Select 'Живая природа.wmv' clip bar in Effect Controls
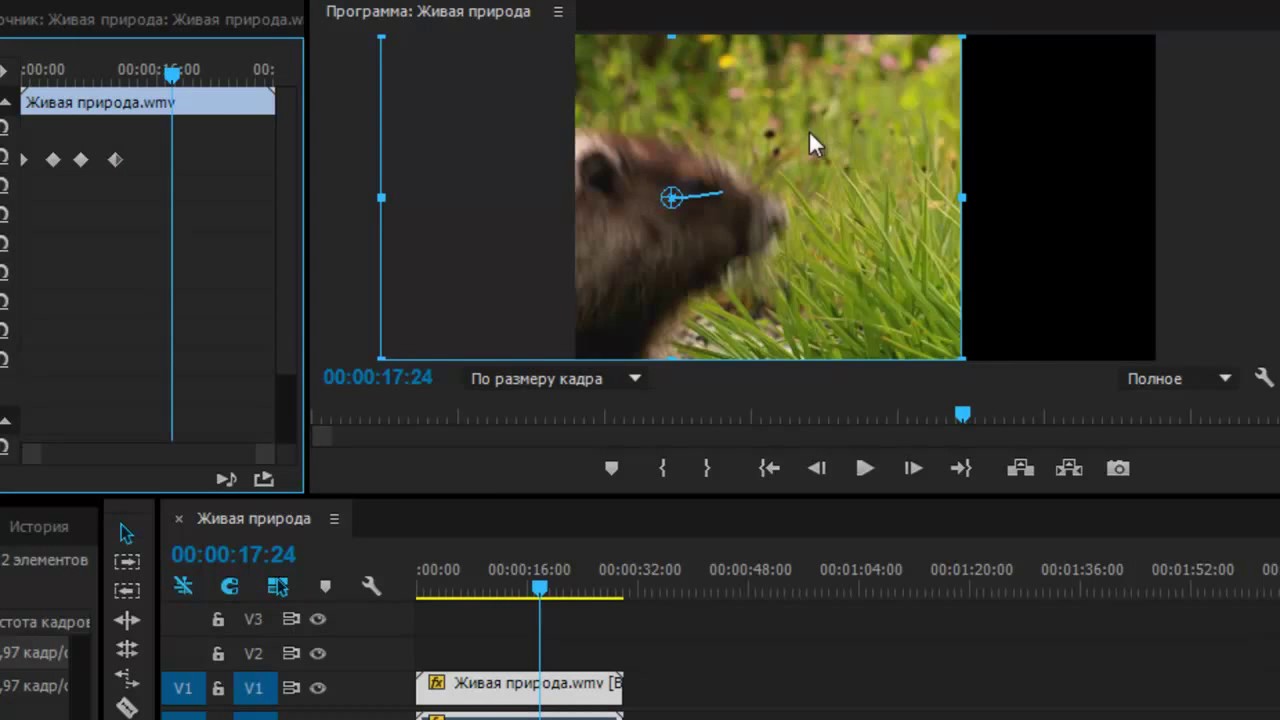 click(147, 102)
